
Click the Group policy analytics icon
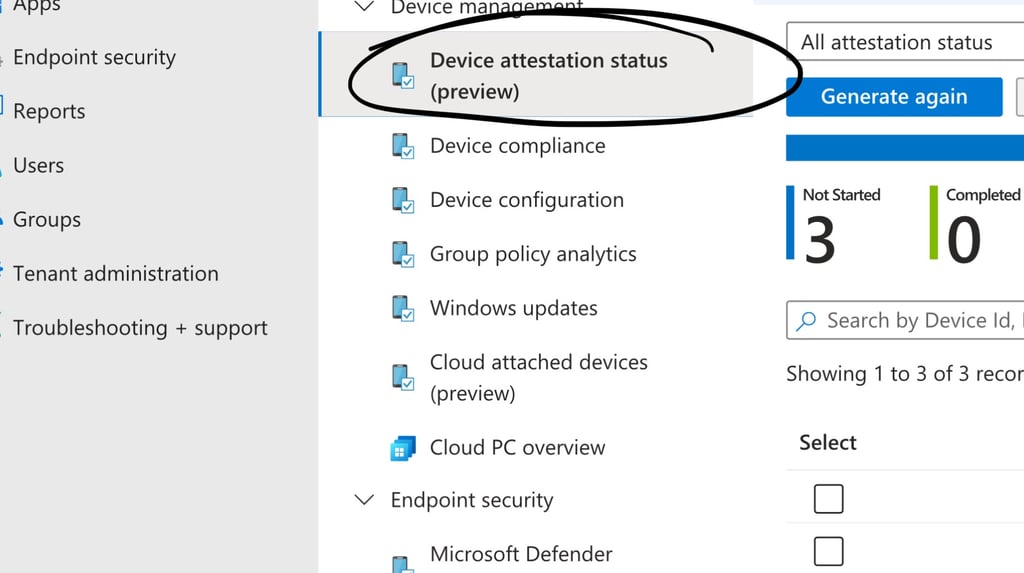click(403, 254)
